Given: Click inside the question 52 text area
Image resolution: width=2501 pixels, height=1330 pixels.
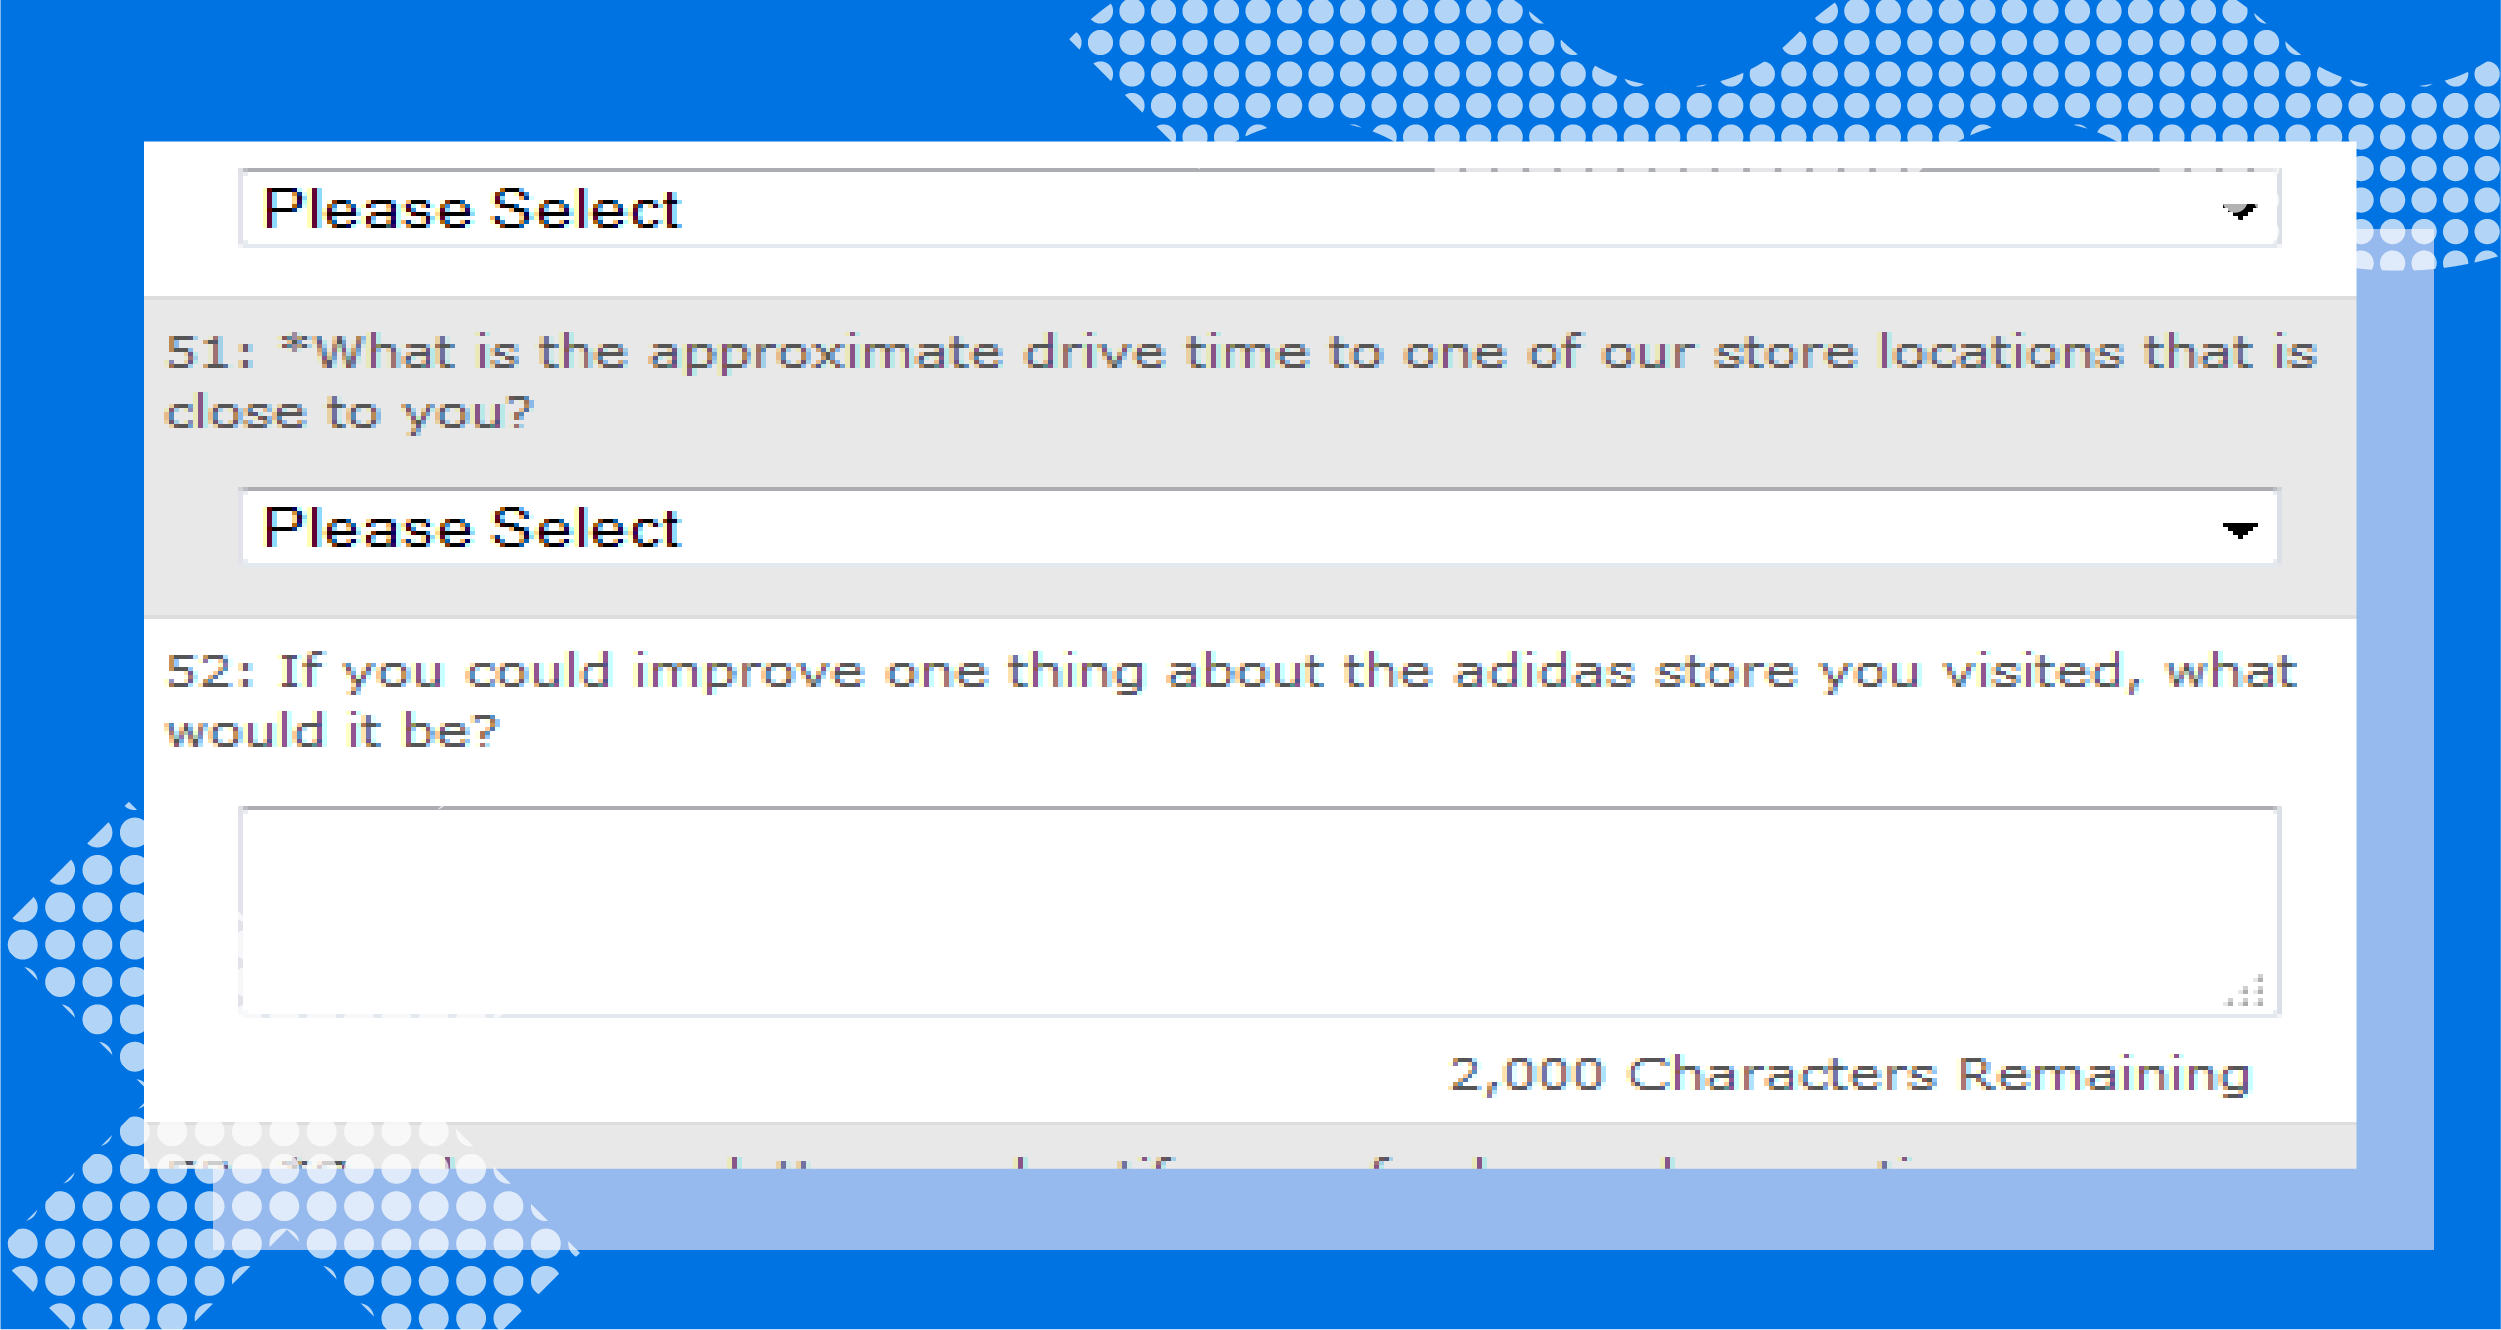Looking at the screenshot, I should (x=1259, y=912).
